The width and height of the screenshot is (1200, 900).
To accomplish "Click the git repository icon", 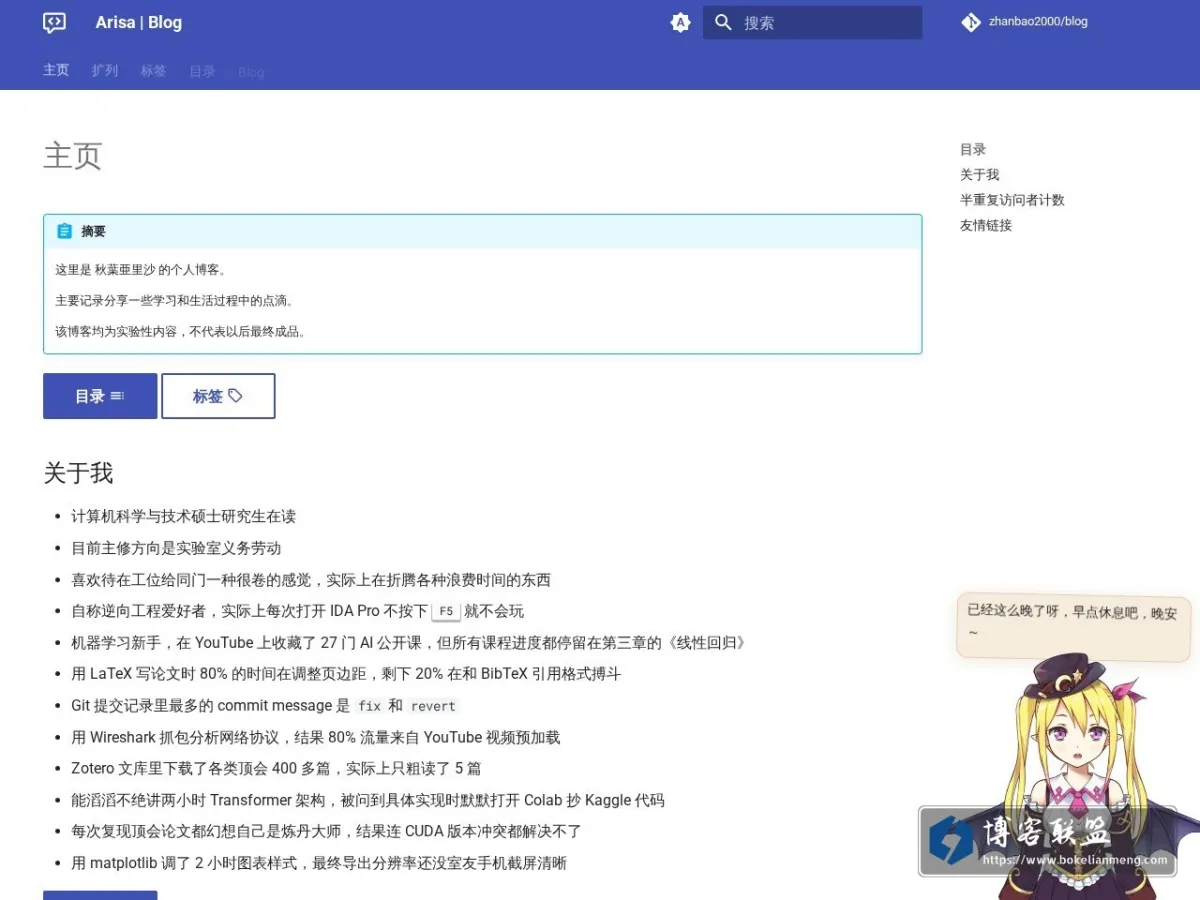I will pyautogui.click(x=971, y=22).
